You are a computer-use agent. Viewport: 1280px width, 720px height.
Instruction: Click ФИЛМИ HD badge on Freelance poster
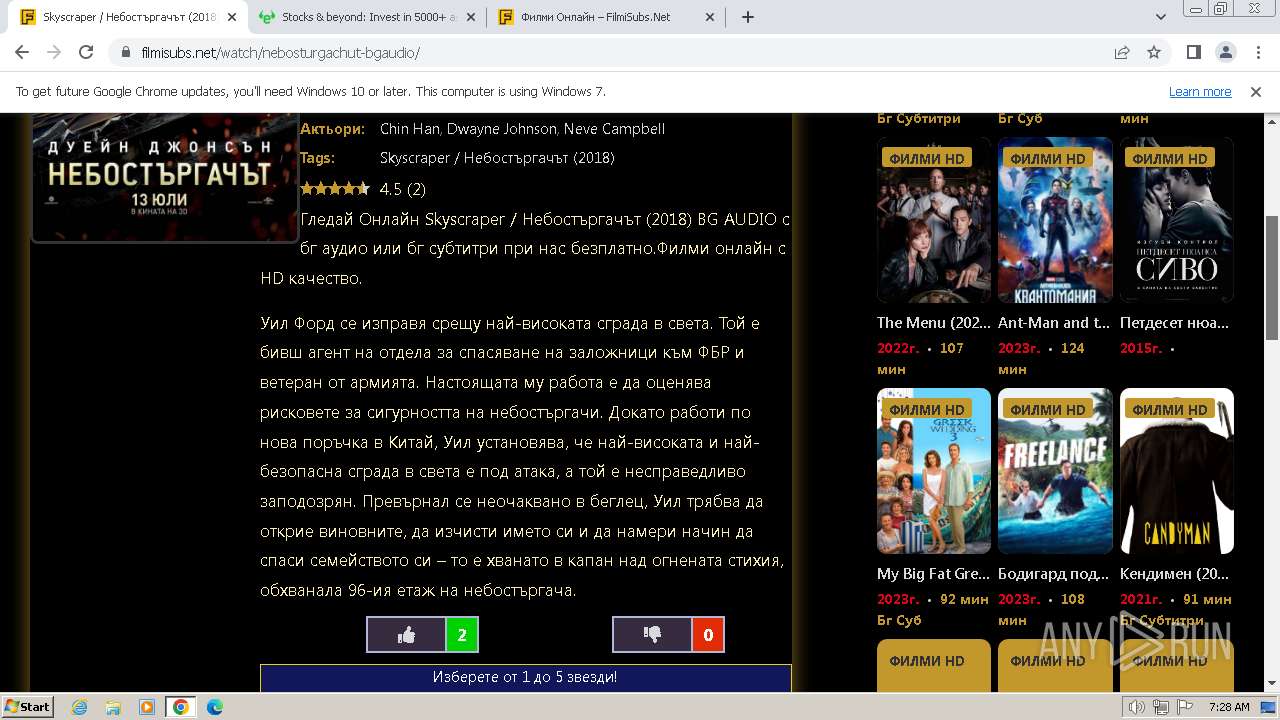click(1048, 409)
